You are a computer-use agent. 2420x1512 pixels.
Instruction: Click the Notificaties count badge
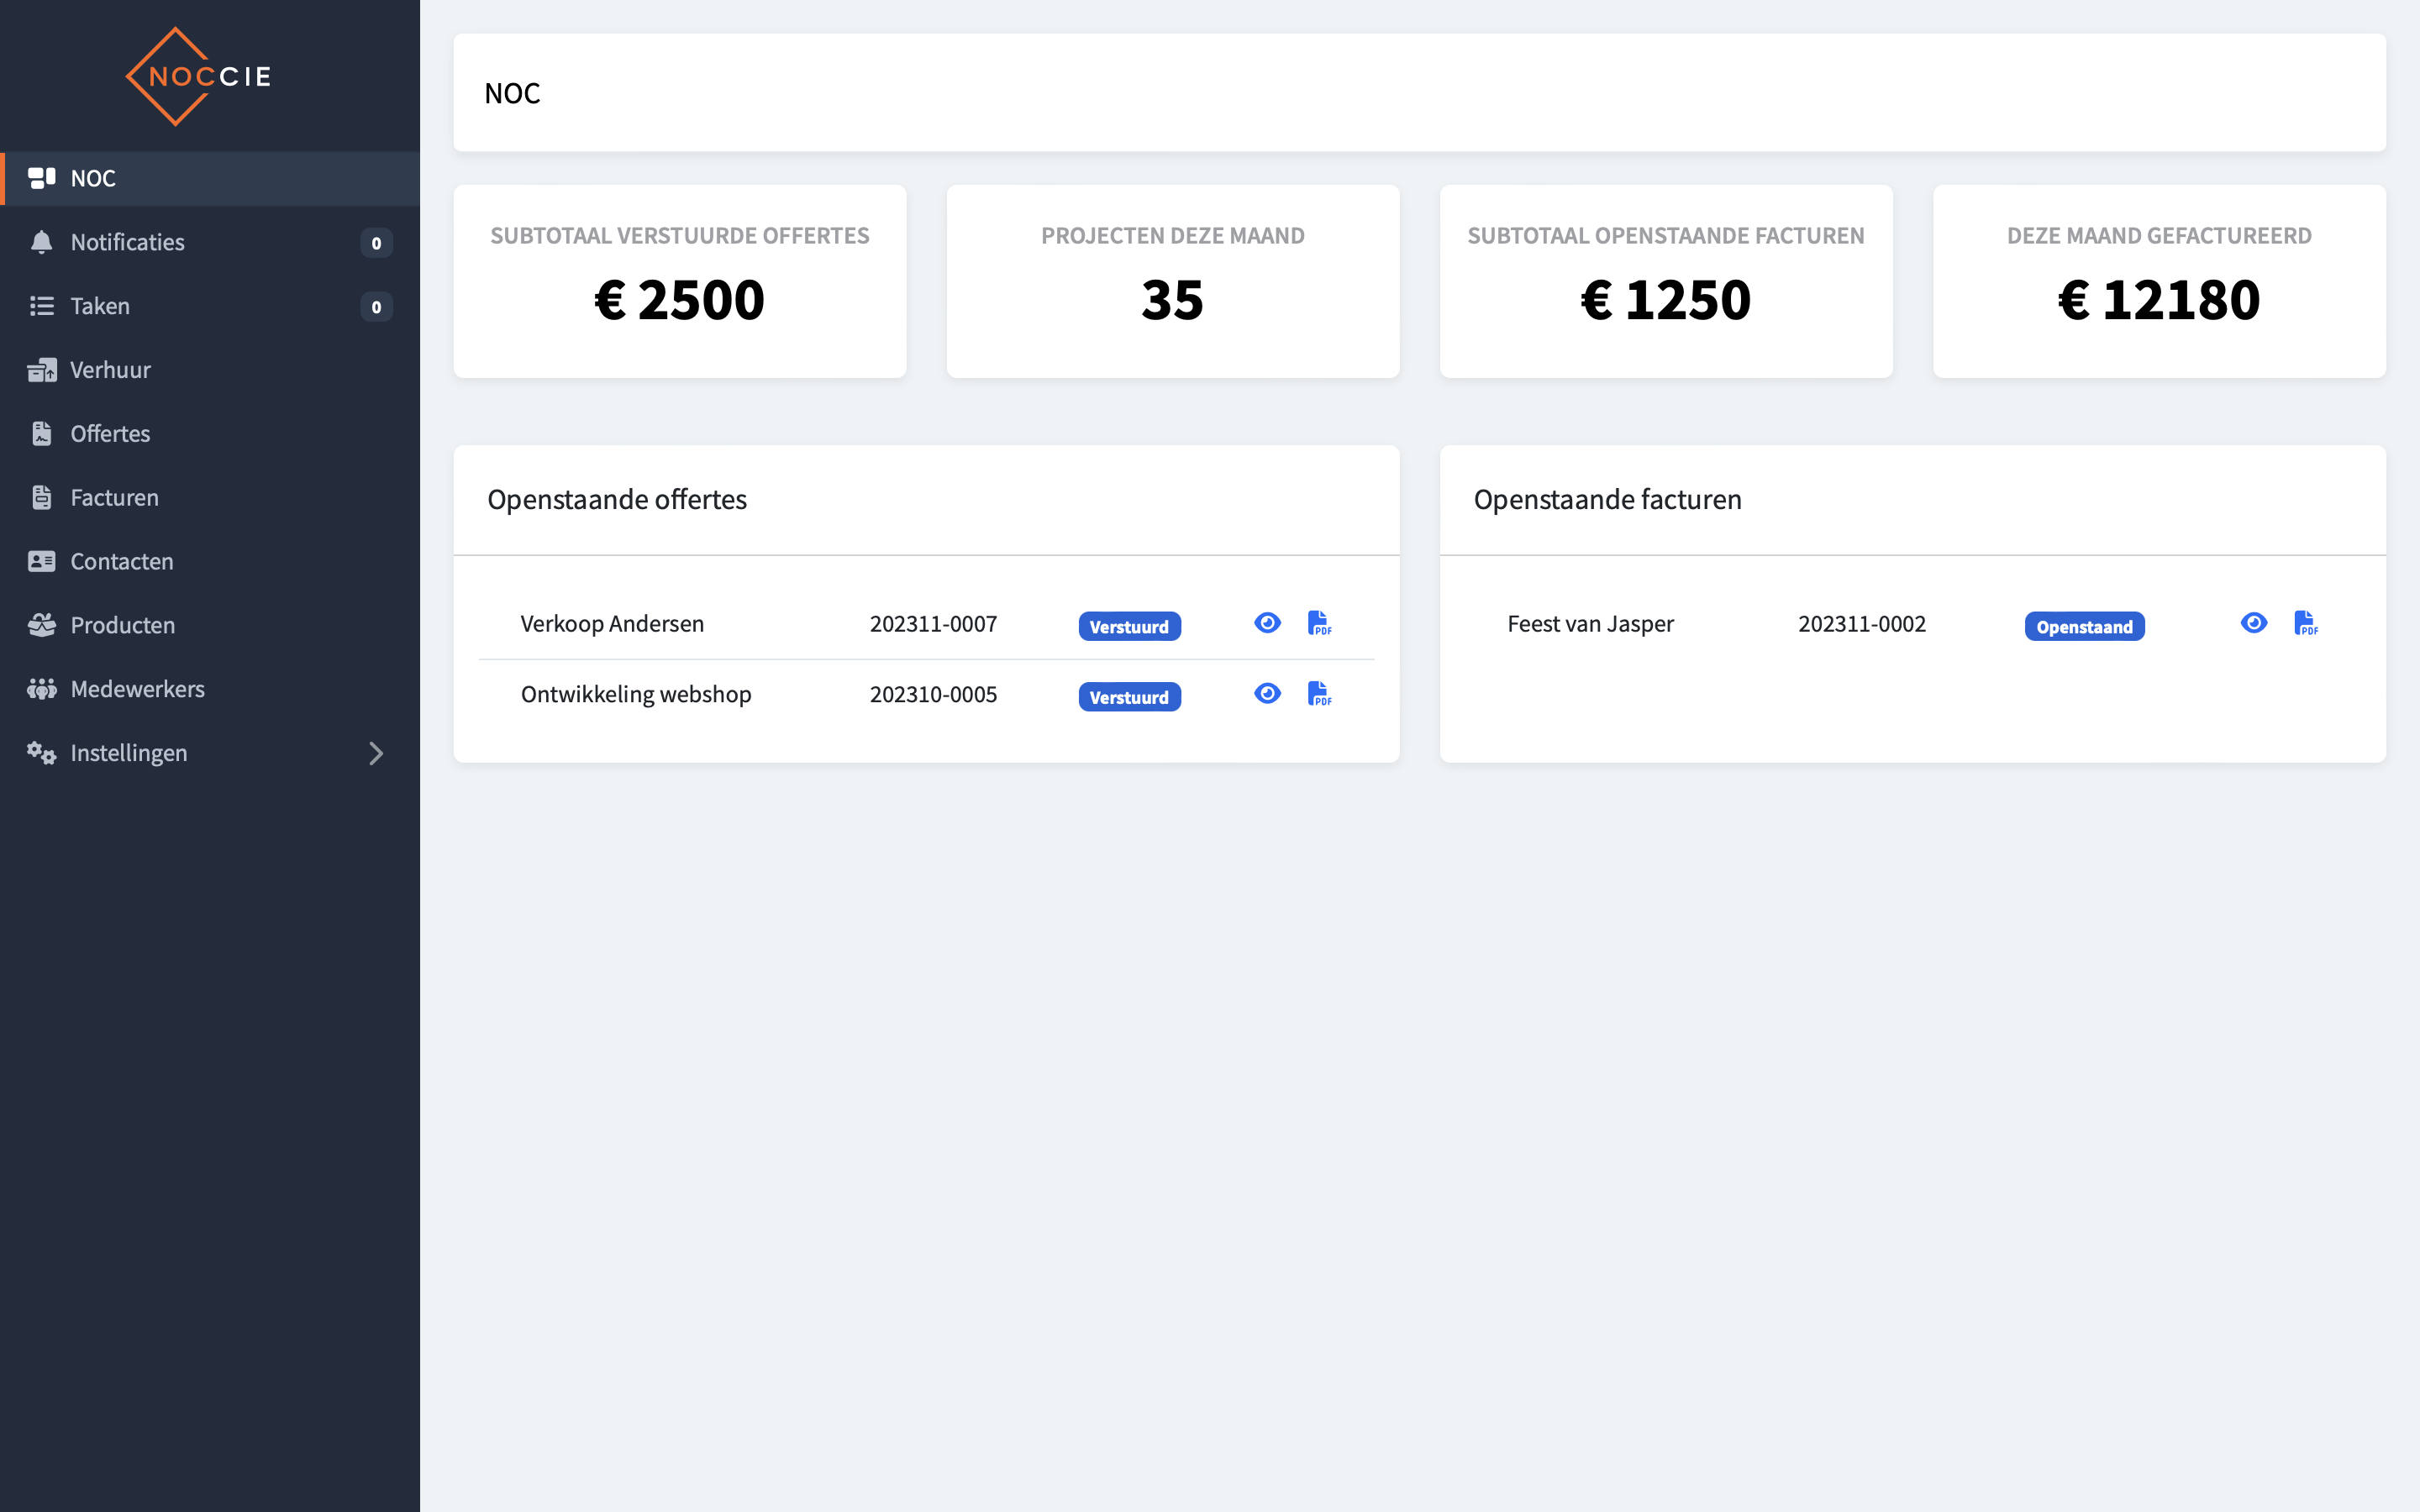point(376,243)
